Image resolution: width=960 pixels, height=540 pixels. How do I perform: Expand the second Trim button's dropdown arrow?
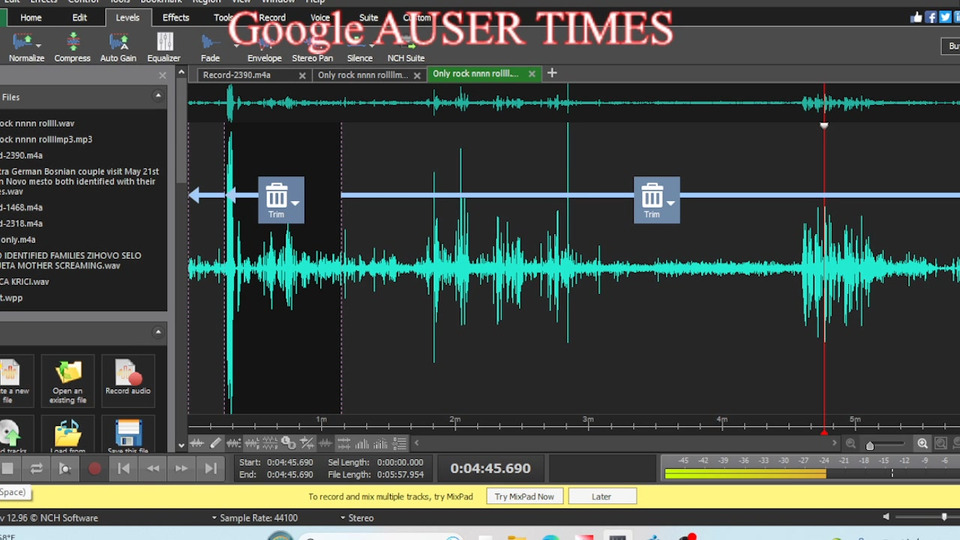click(x=671, y=203)
